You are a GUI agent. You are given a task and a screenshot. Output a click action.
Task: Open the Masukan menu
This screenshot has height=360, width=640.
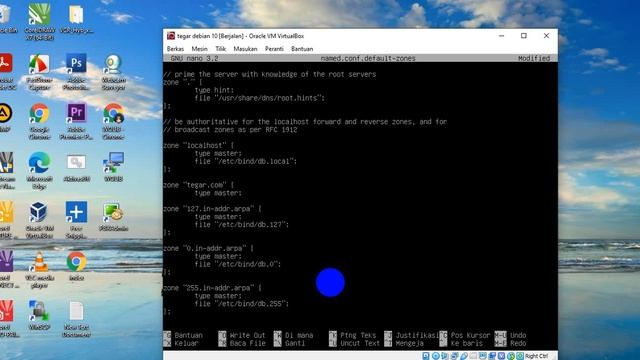245,49
